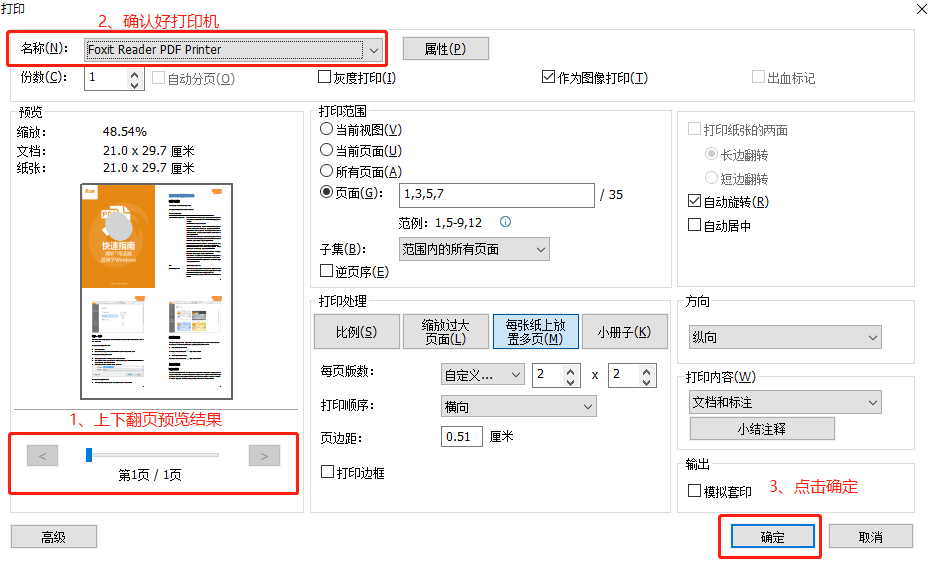
Task: Open the 方向 orientation dropdown
Action: click(785, 337)
